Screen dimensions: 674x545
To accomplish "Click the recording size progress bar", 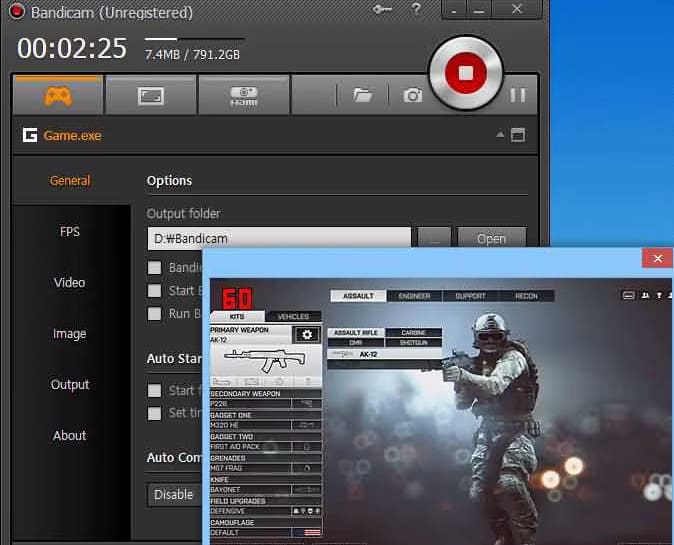I will point(195,39).
